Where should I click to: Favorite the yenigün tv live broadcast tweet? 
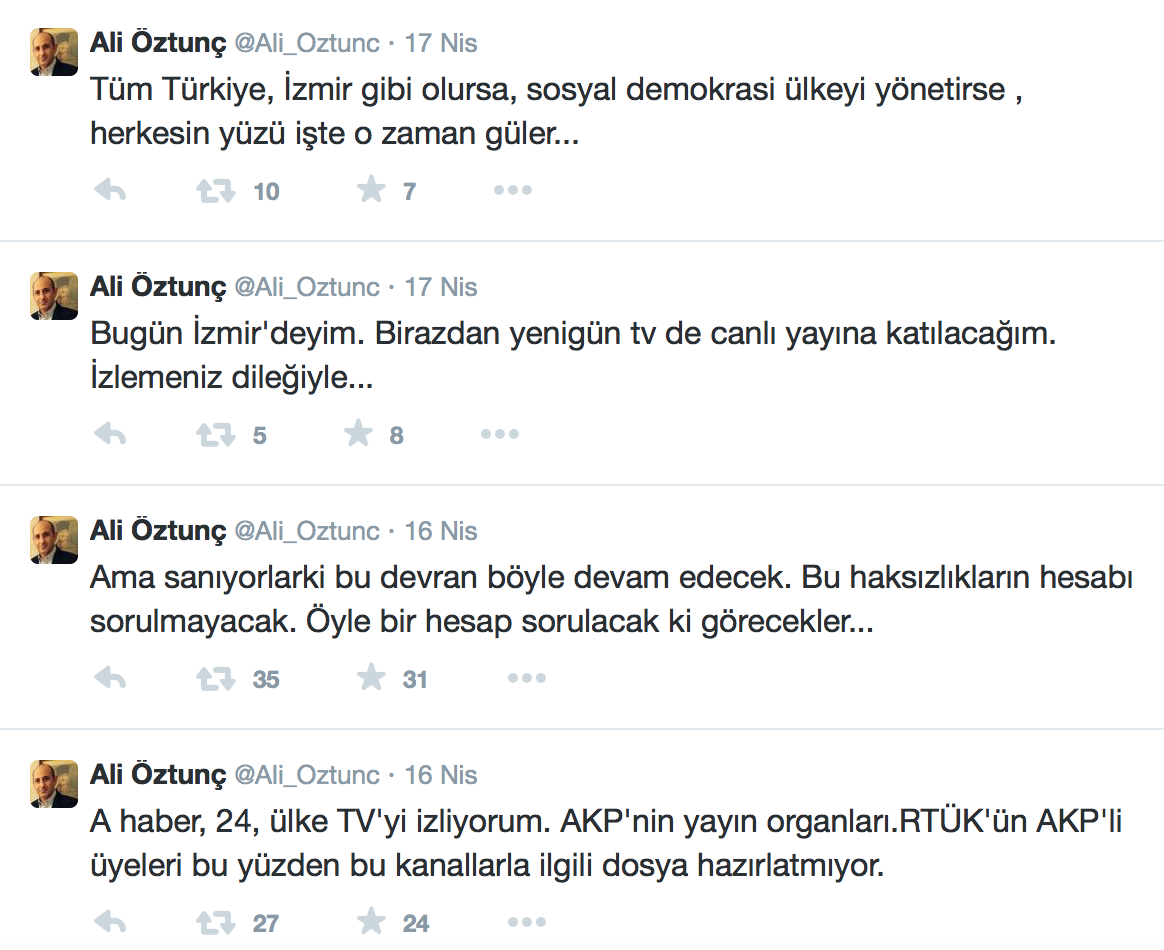358,433
